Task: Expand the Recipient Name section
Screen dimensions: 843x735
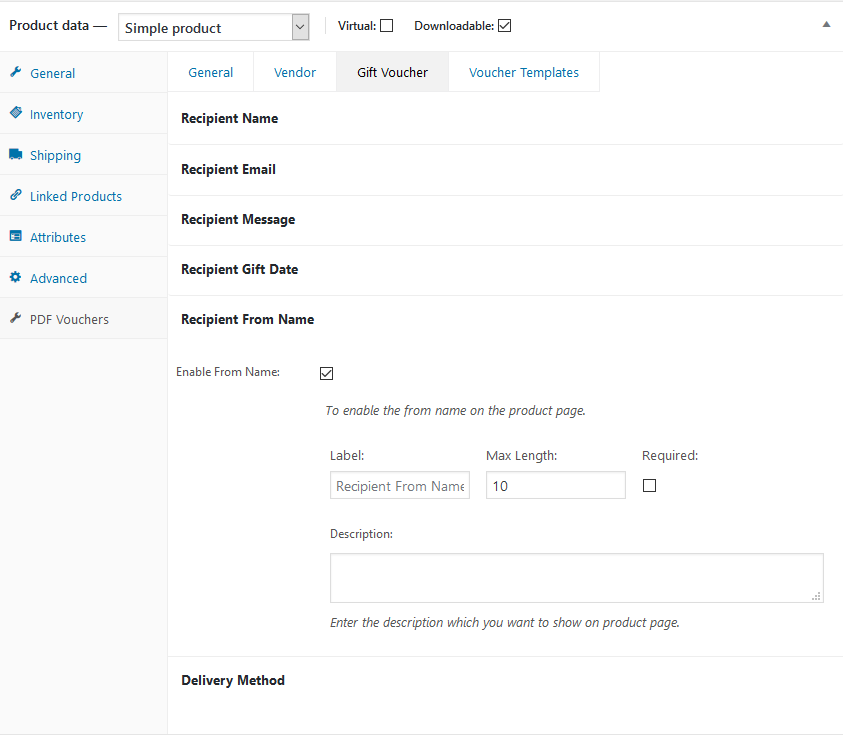Action: click(230, 119)
